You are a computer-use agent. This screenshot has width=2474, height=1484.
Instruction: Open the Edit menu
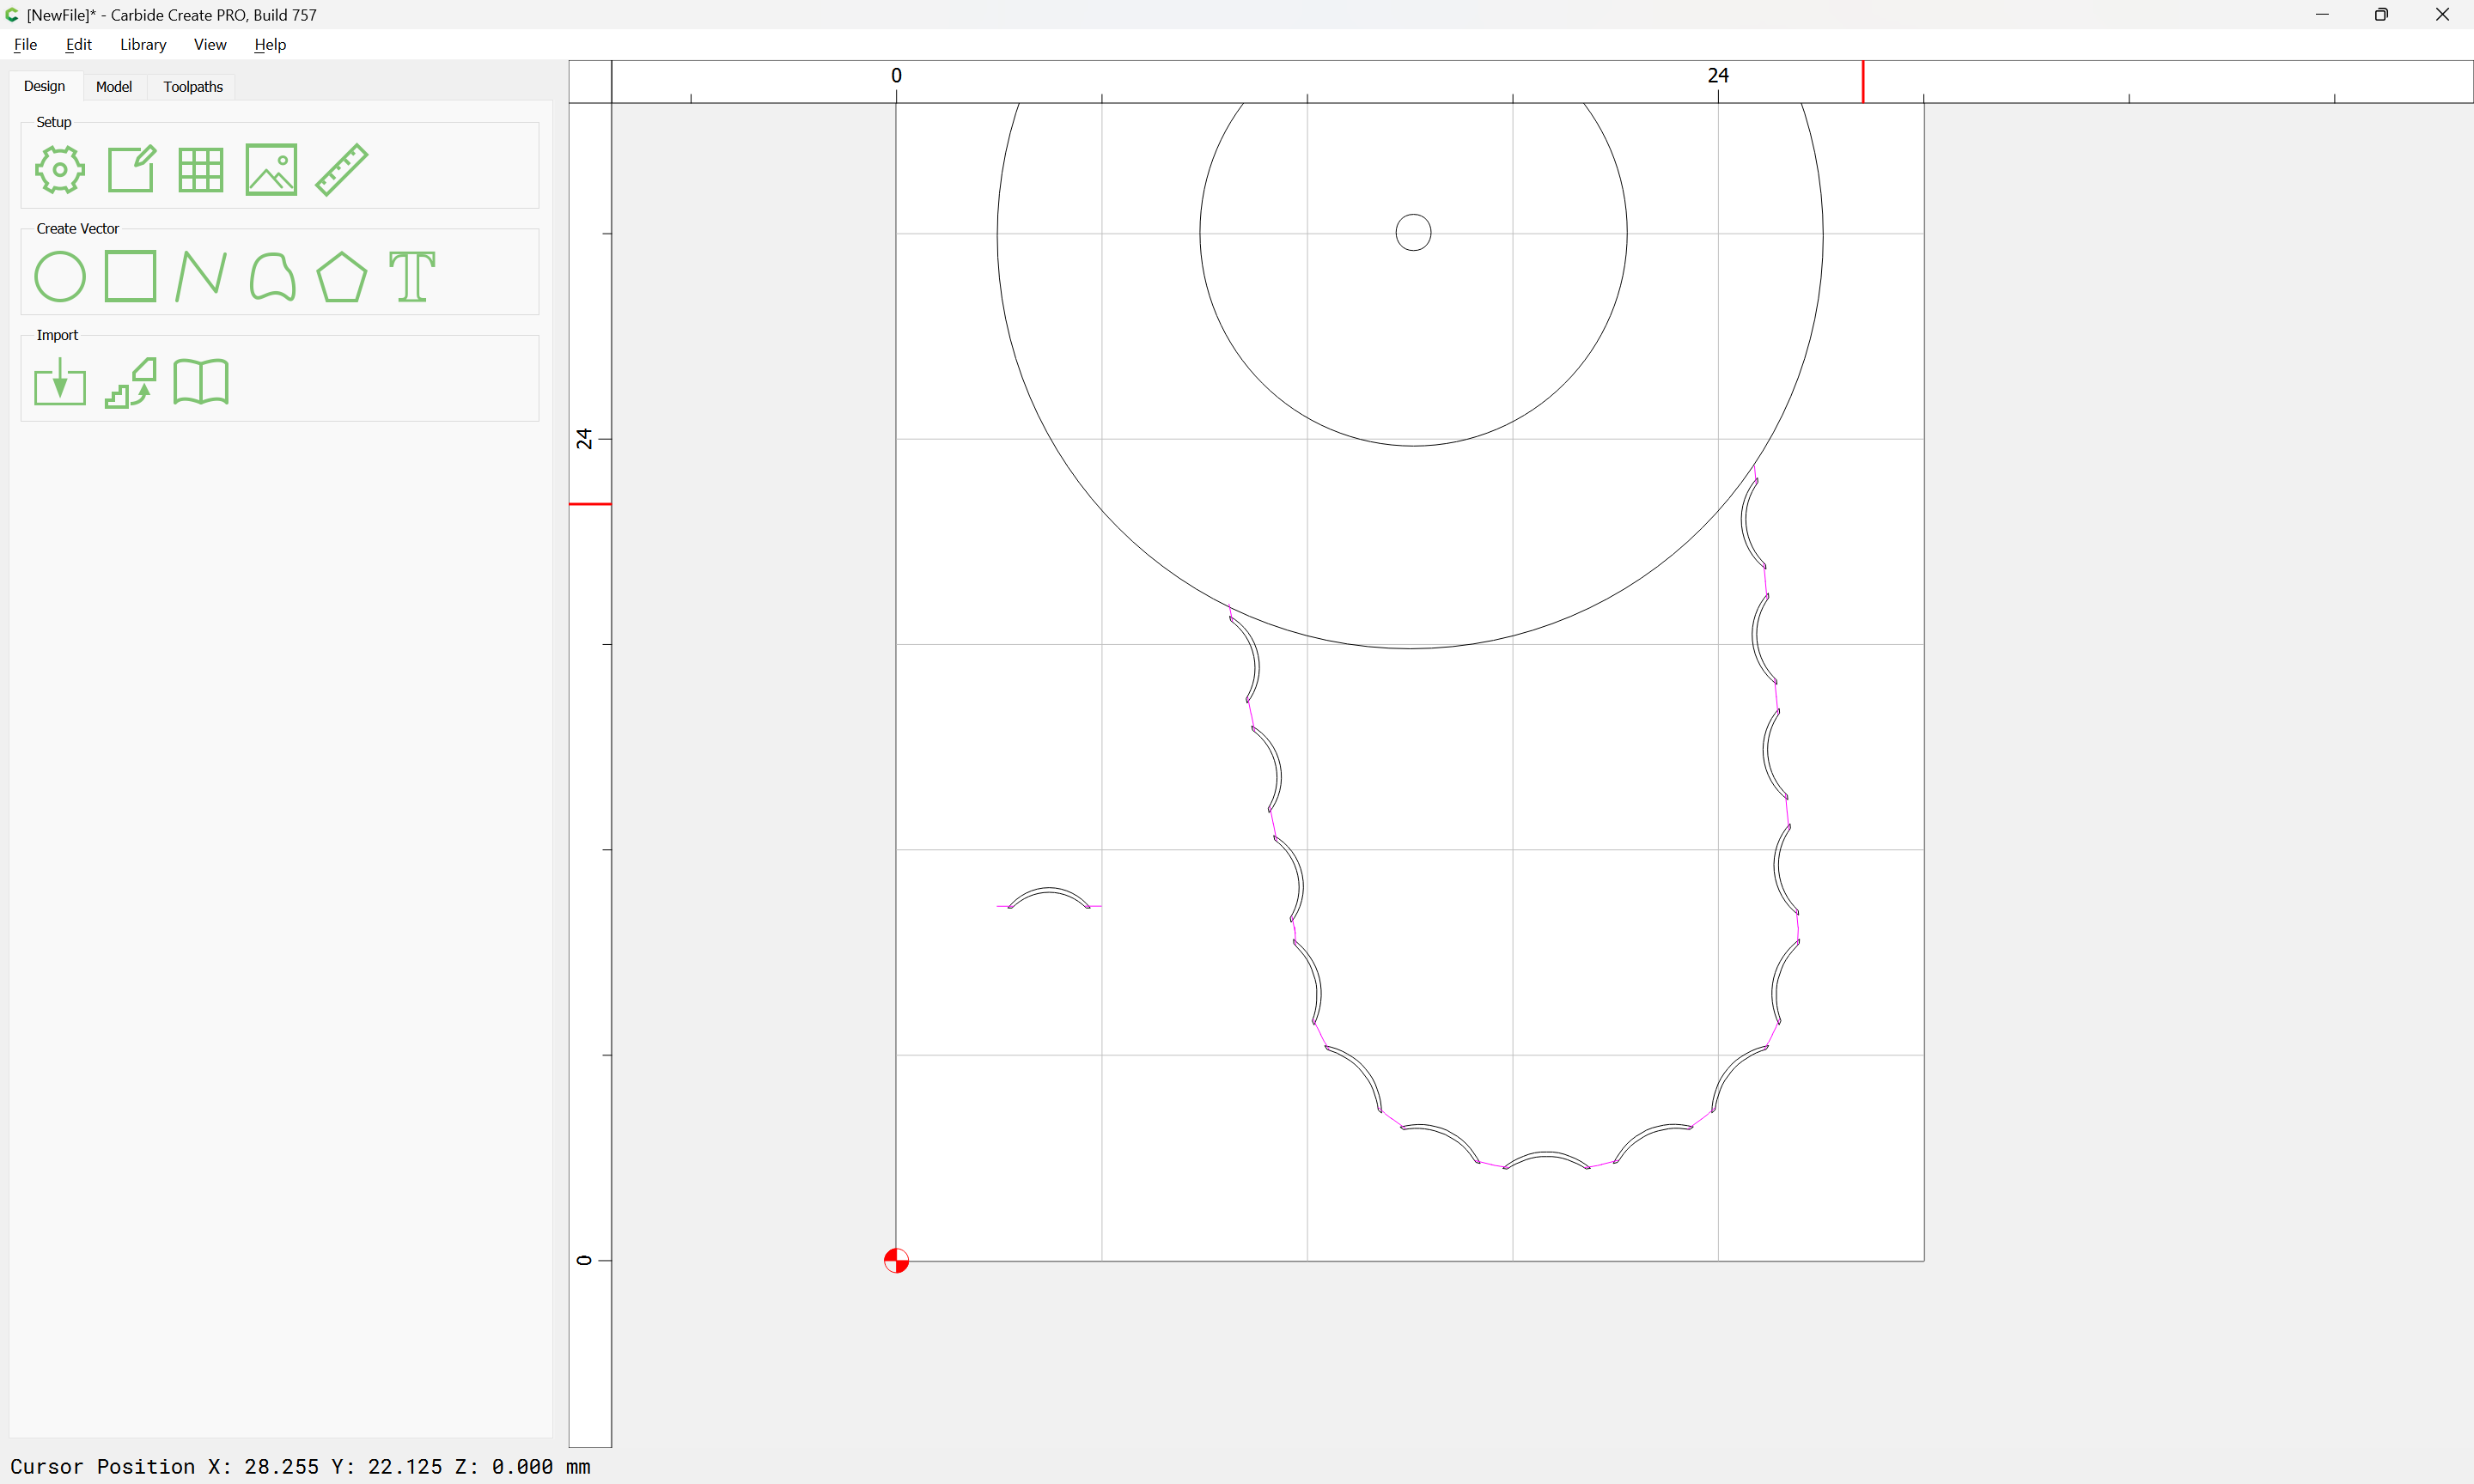[78, 44]
